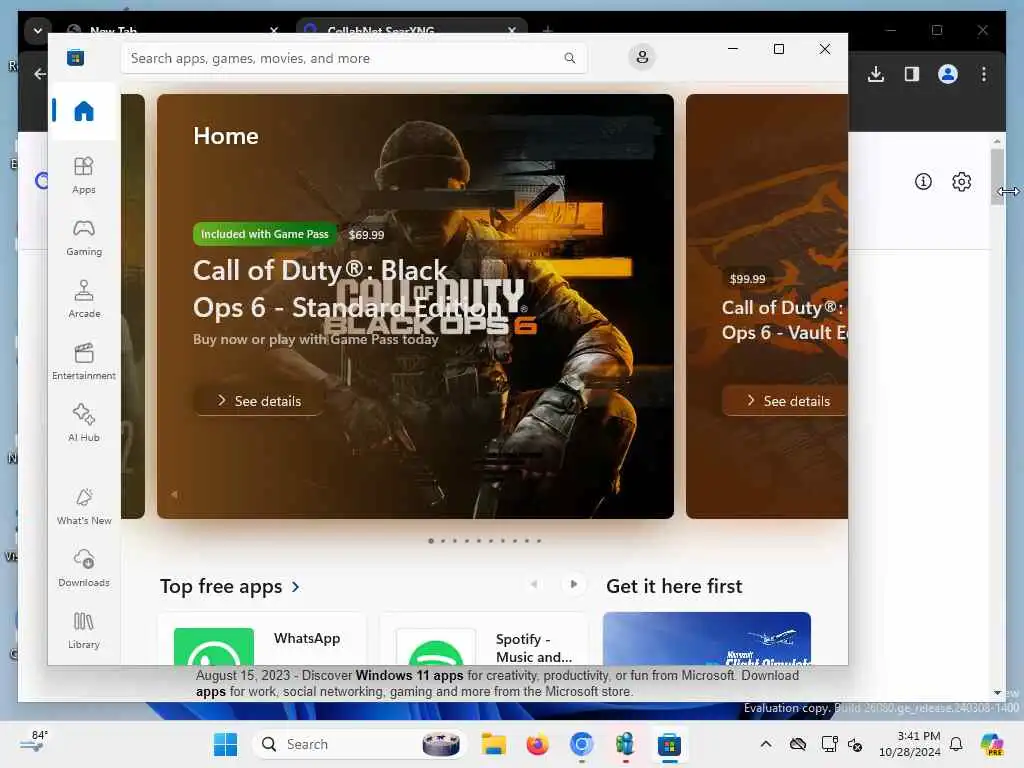
Task: Open the settings gear on the webpage
Action: [x=961, y=182]
